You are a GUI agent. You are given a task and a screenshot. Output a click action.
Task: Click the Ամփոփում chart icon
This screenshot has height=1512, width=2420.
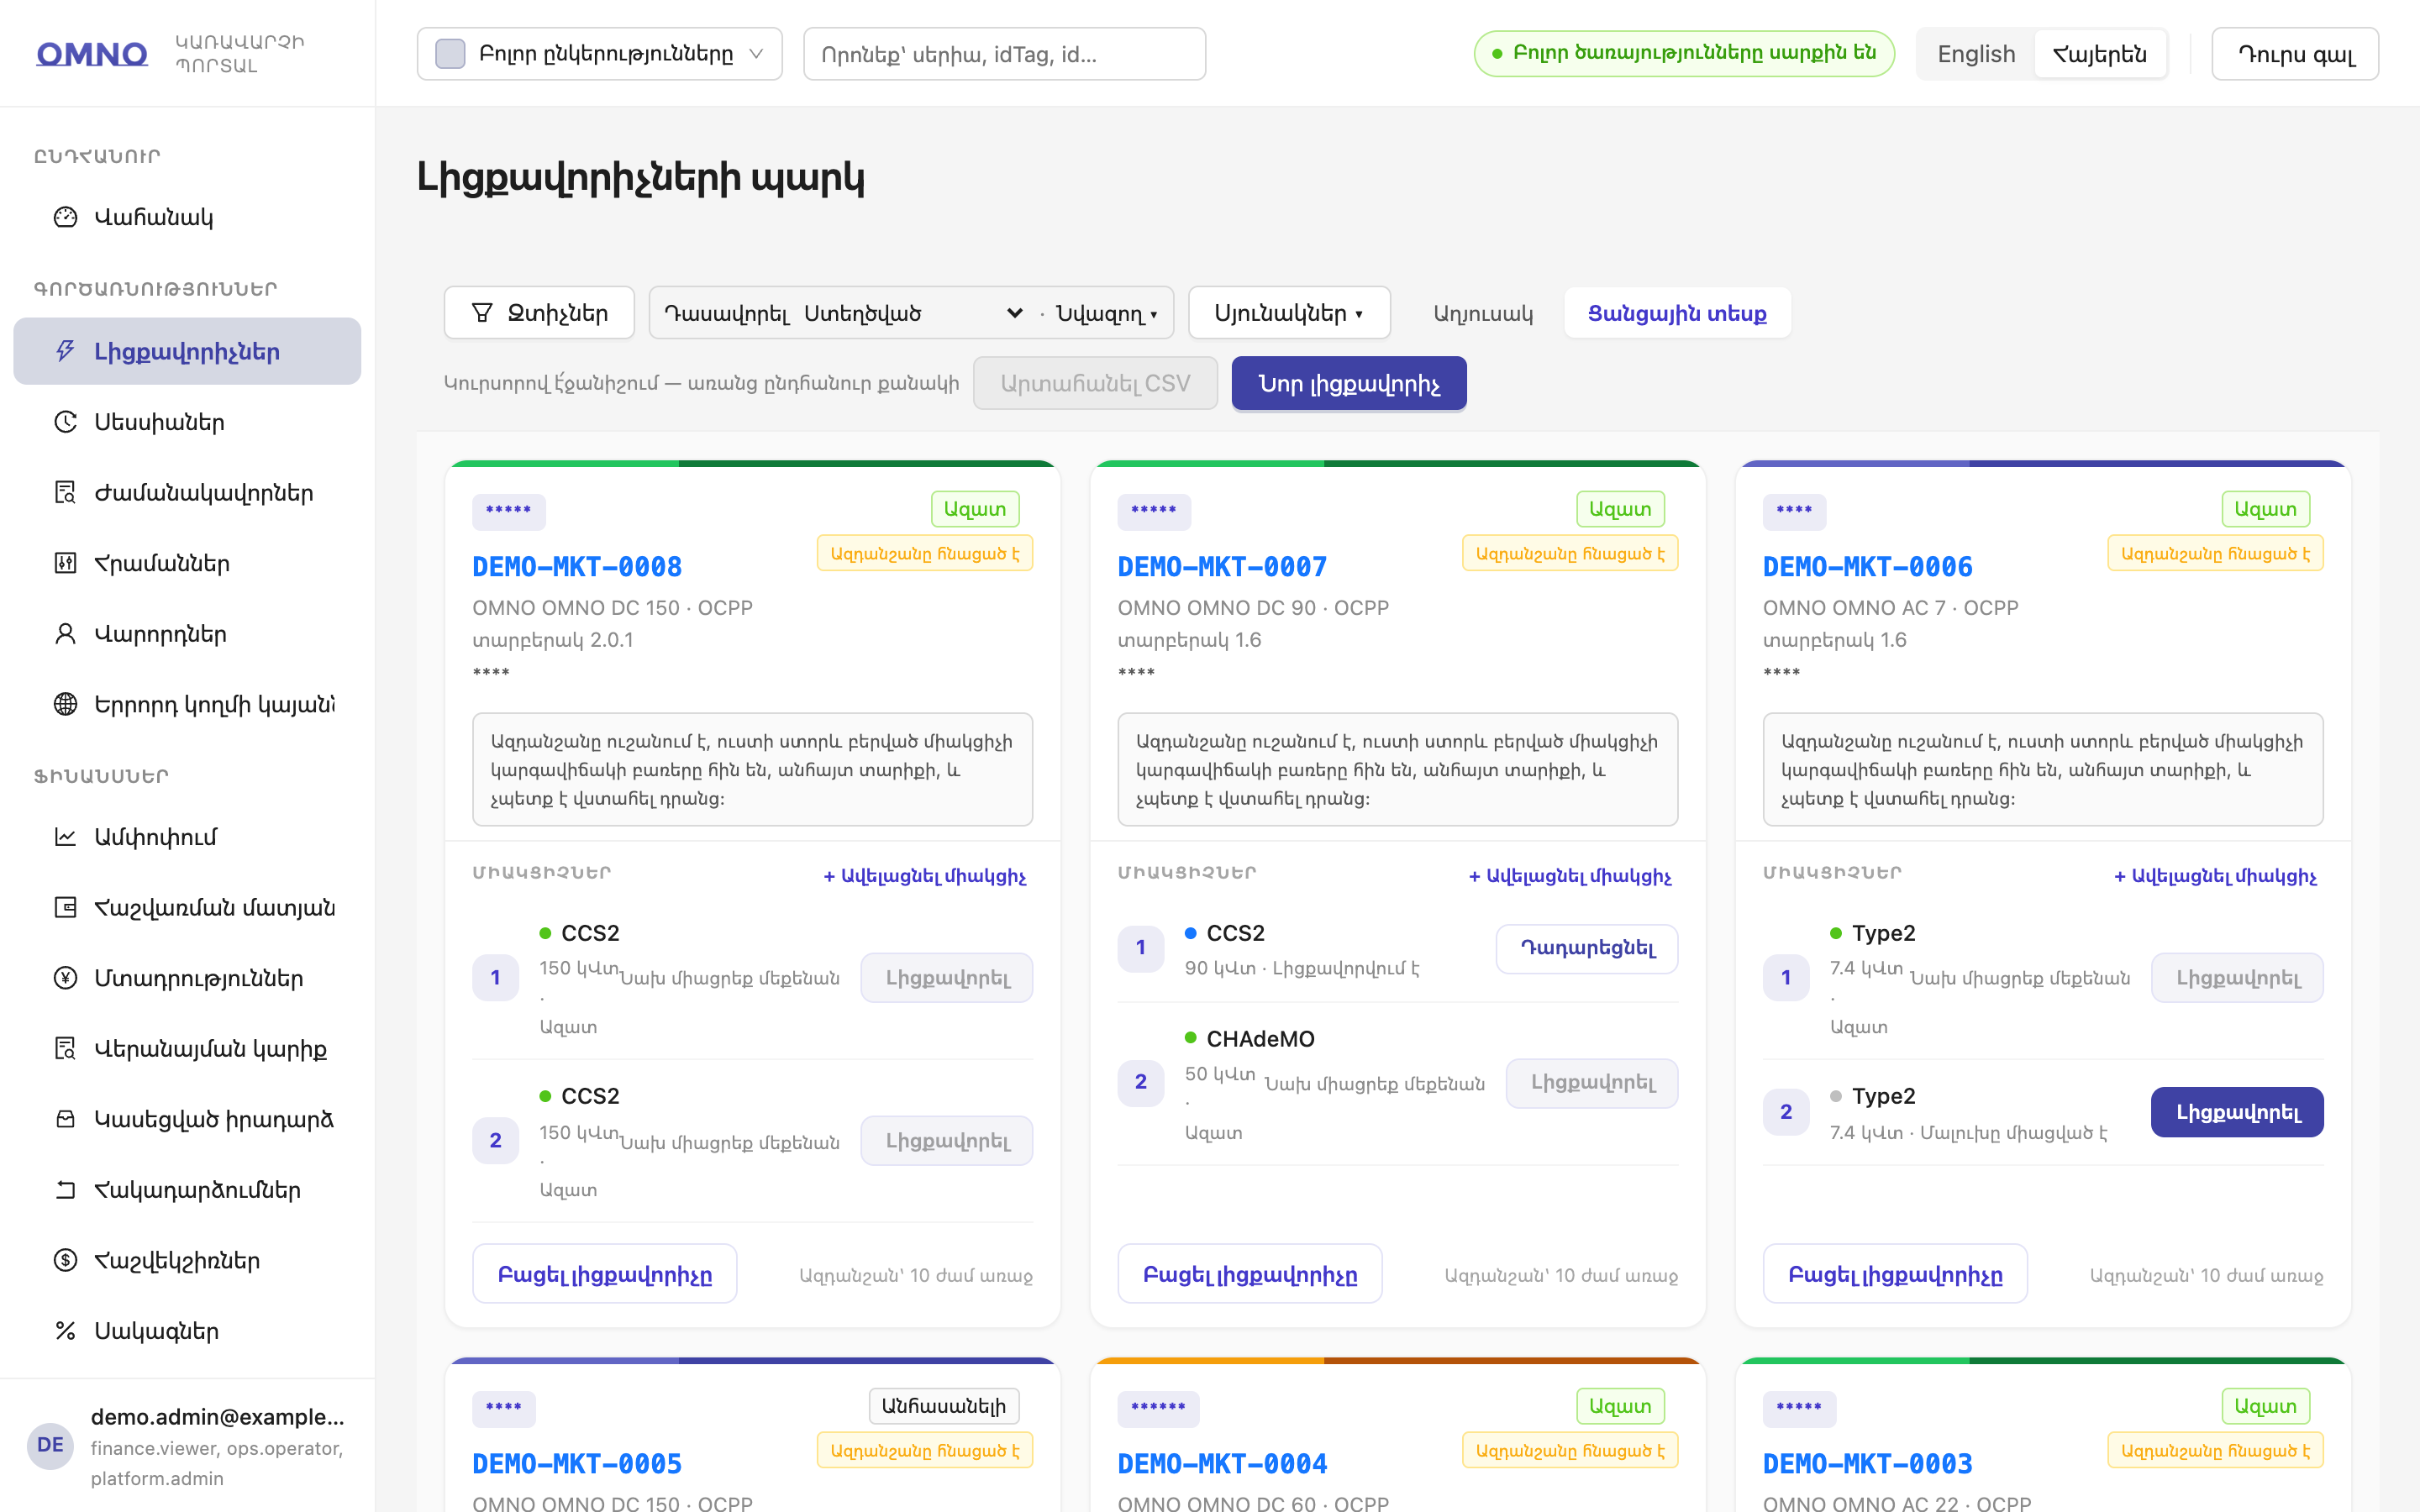(x=65, y=837)
